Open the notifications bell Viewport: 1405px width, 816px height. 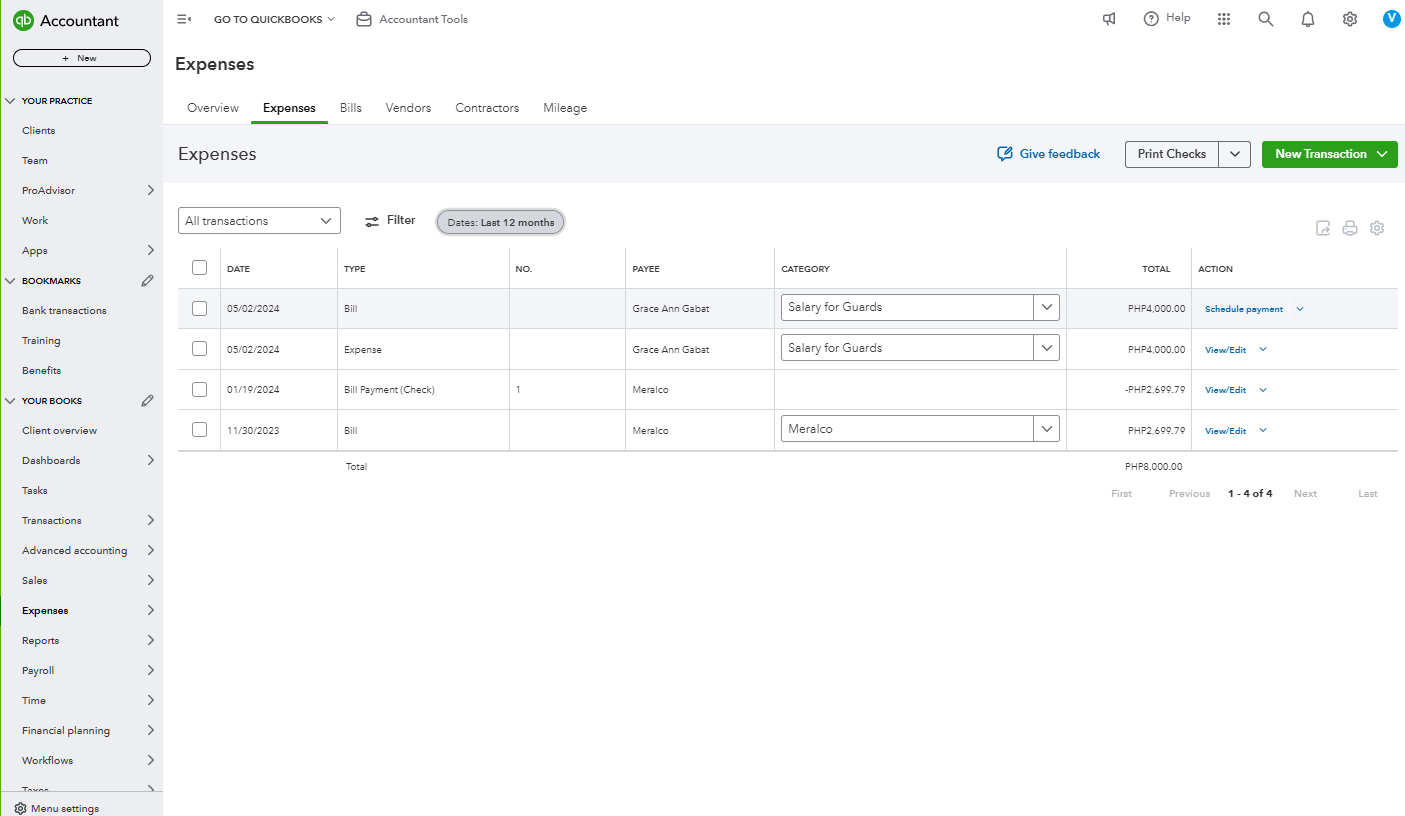1308,19
